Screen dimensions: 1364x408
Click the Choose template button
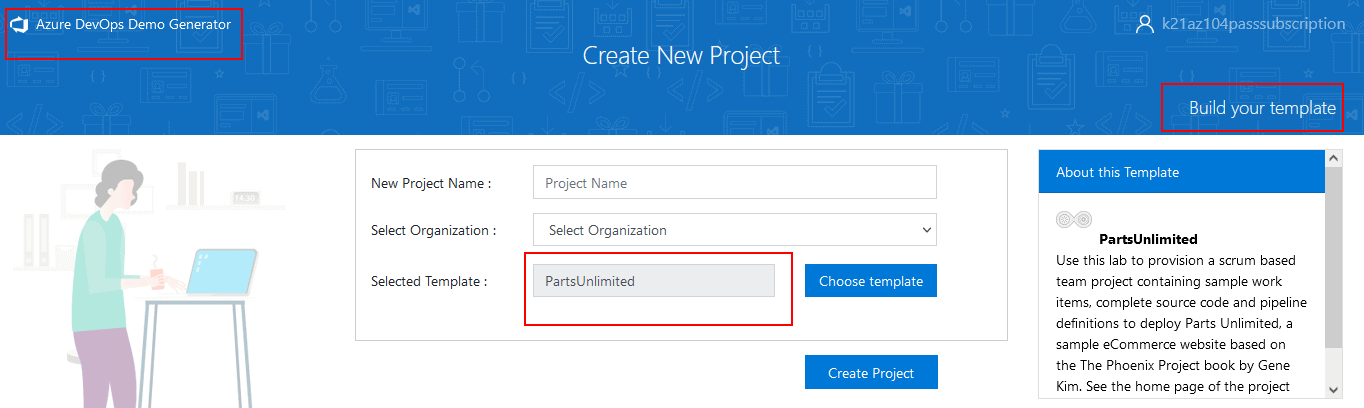coord(871,281)
